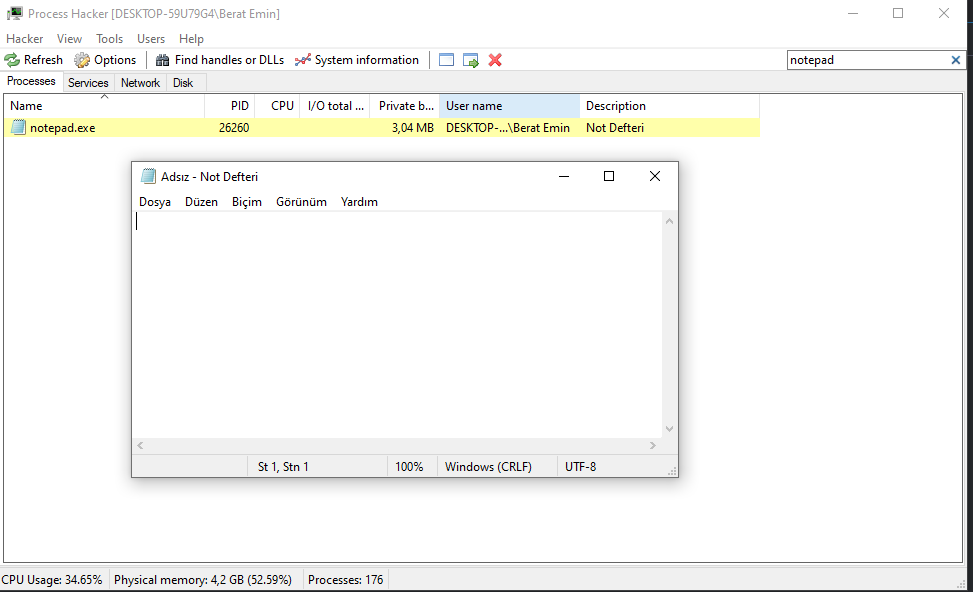Click CPU Usage status bar entry
This screenshot has height=592, width=973.
pyautogui.click(x=52, y=580)
